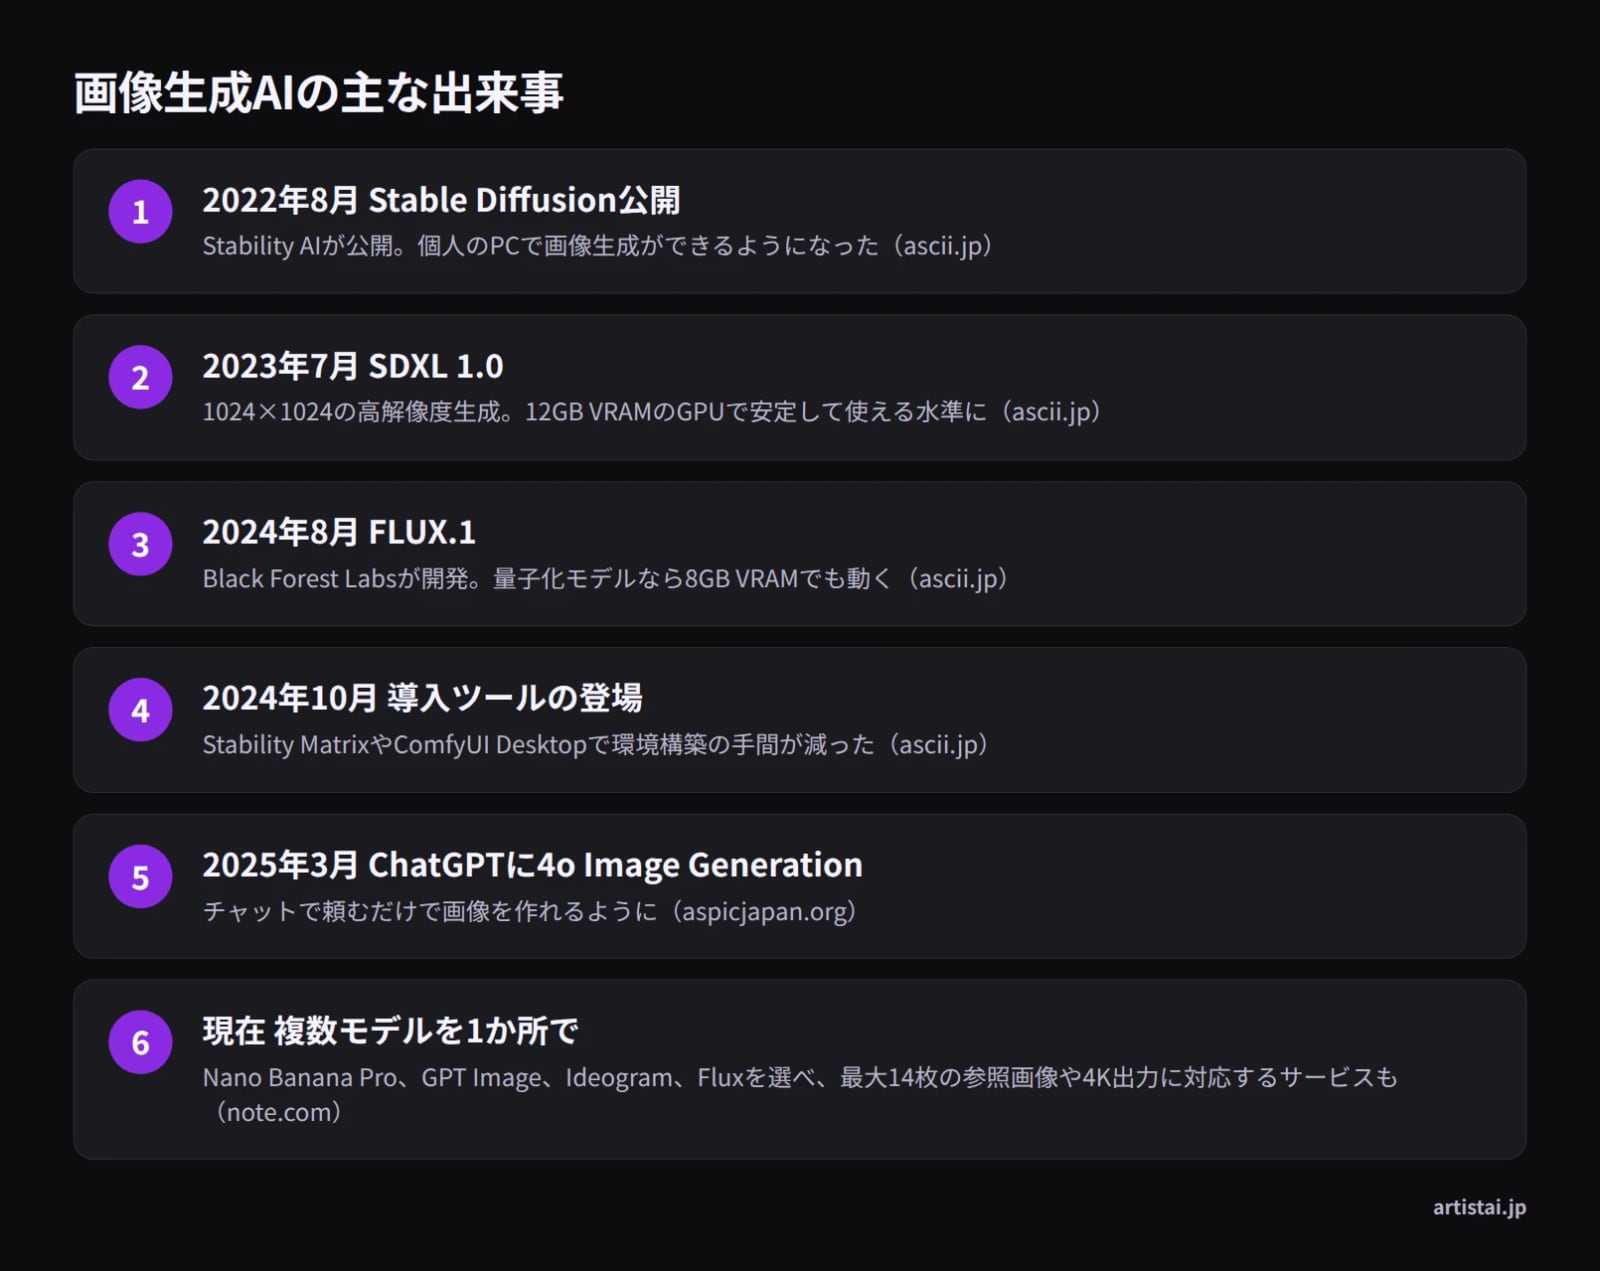Click description 1024×1024の高解像度生成

[652, 412]
